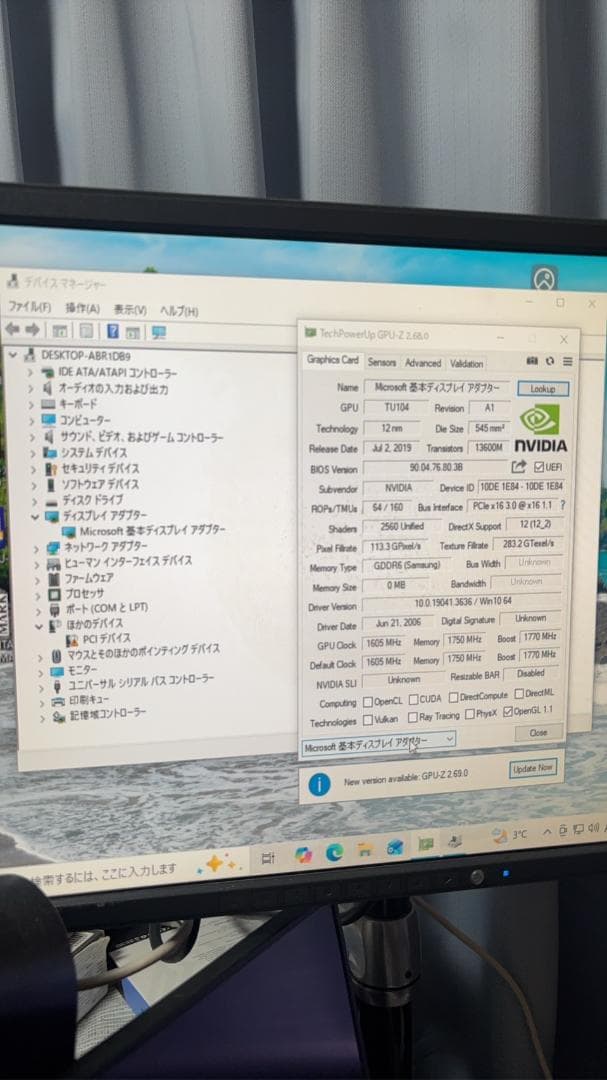Switch to the Advanced tab

(422, 362)
